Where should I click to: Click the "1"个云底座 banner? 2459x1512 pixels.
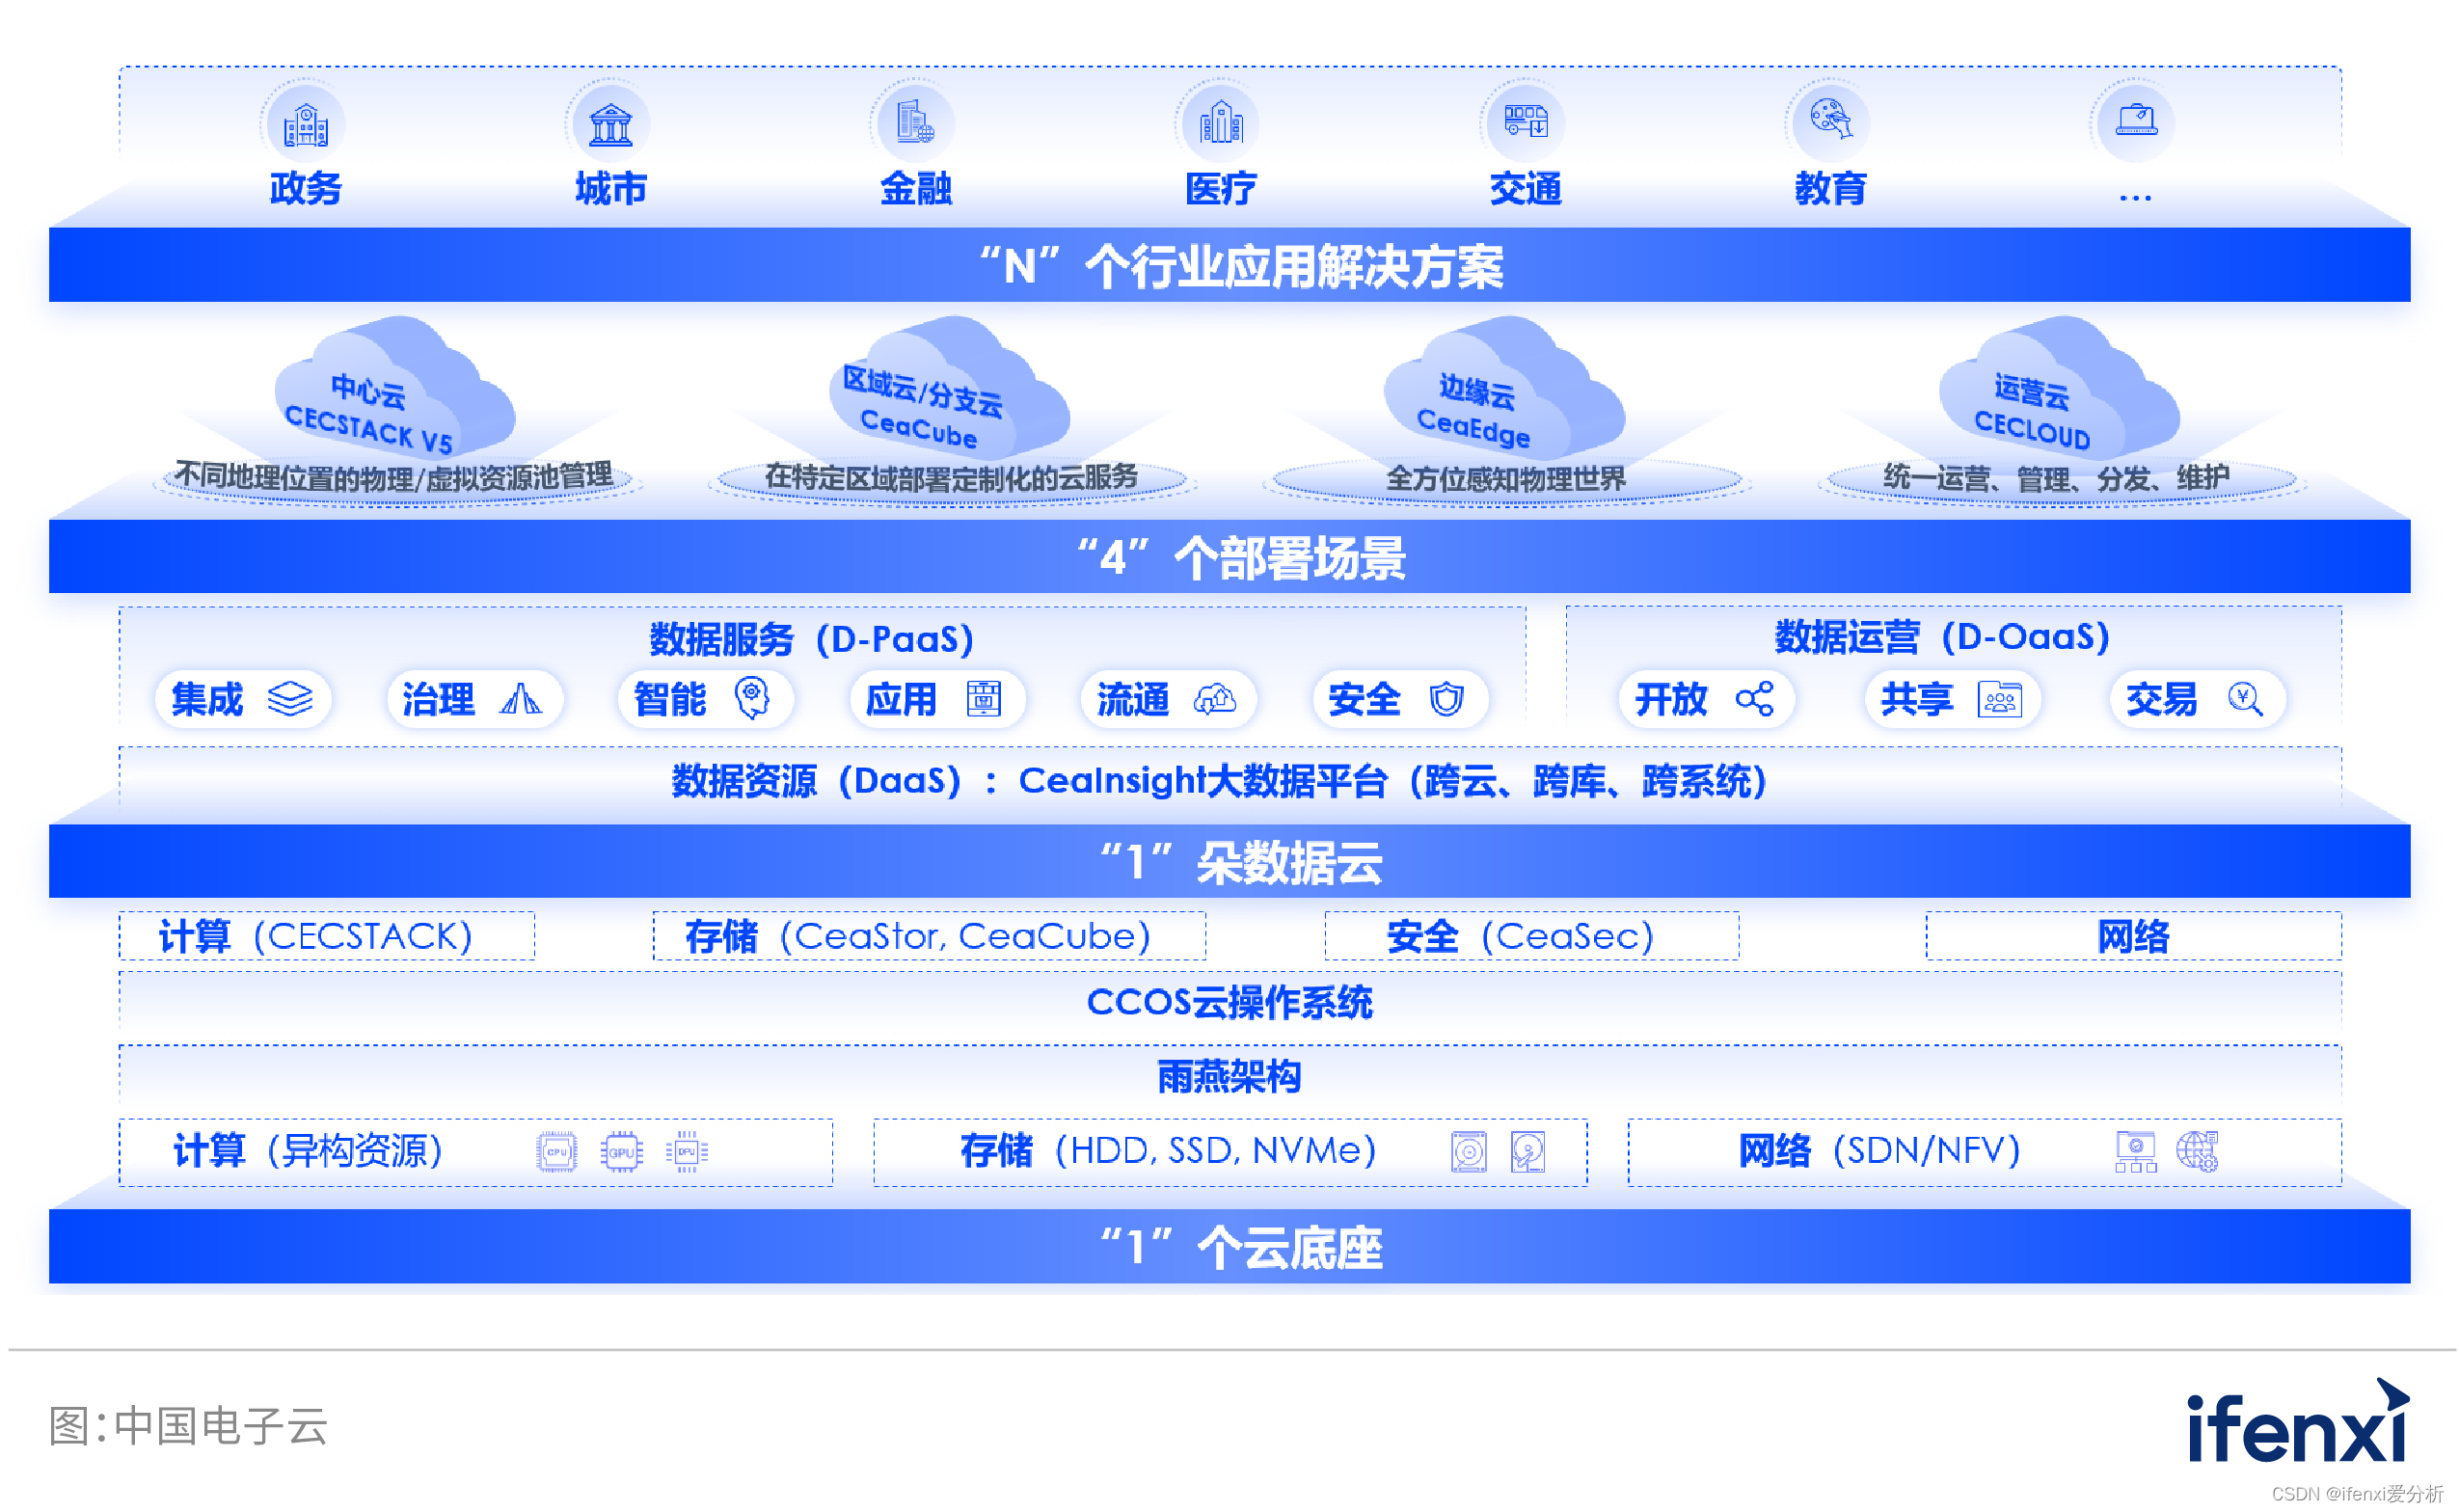pyautogui.click(x=1229, y=1246)
